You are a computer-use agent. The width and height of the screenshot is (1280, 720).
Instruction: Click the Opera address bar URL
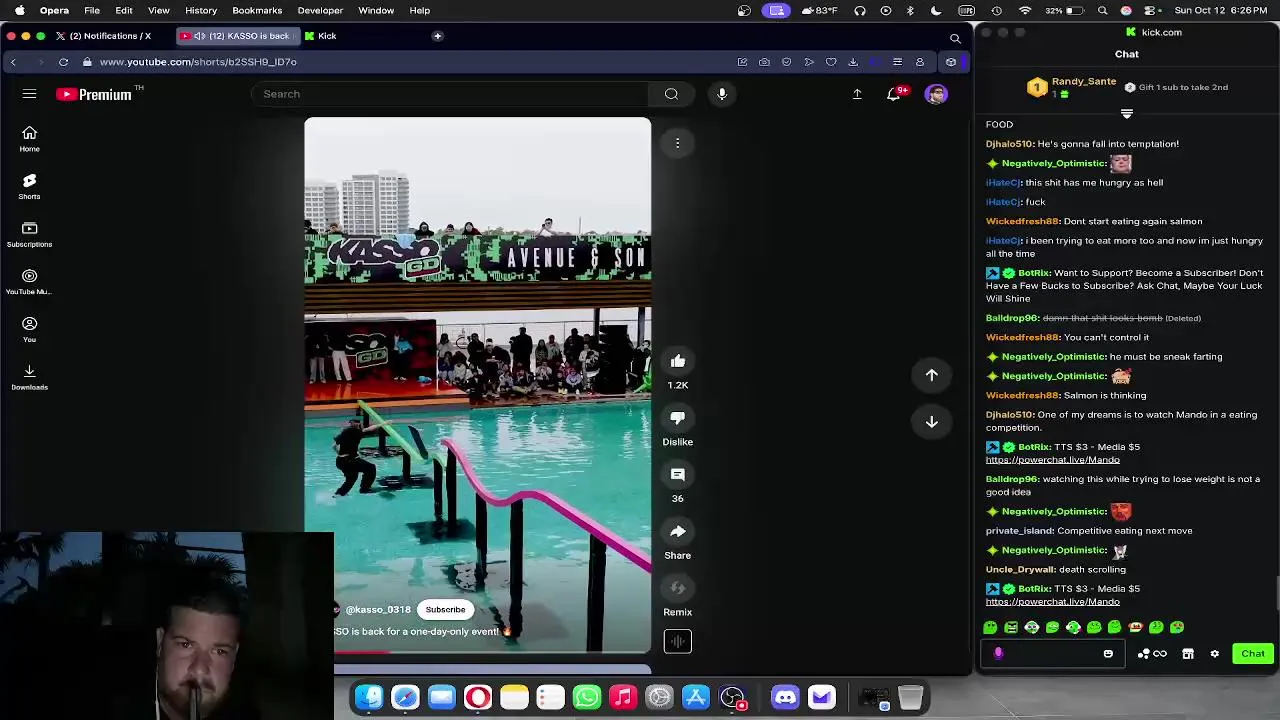click(198, 62)
